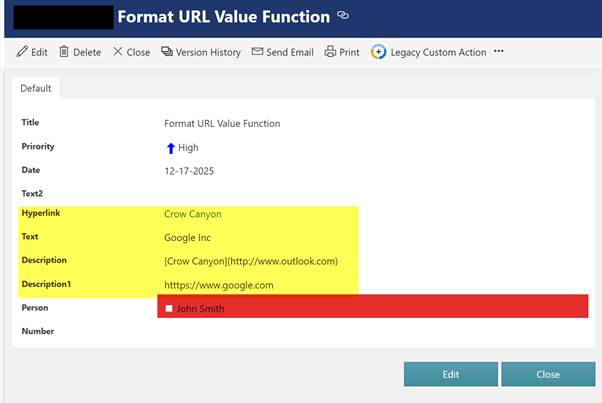Switch to the Default tab
Image resolution: width=602 pixels, height=403 pixels.
coord(36,88)
